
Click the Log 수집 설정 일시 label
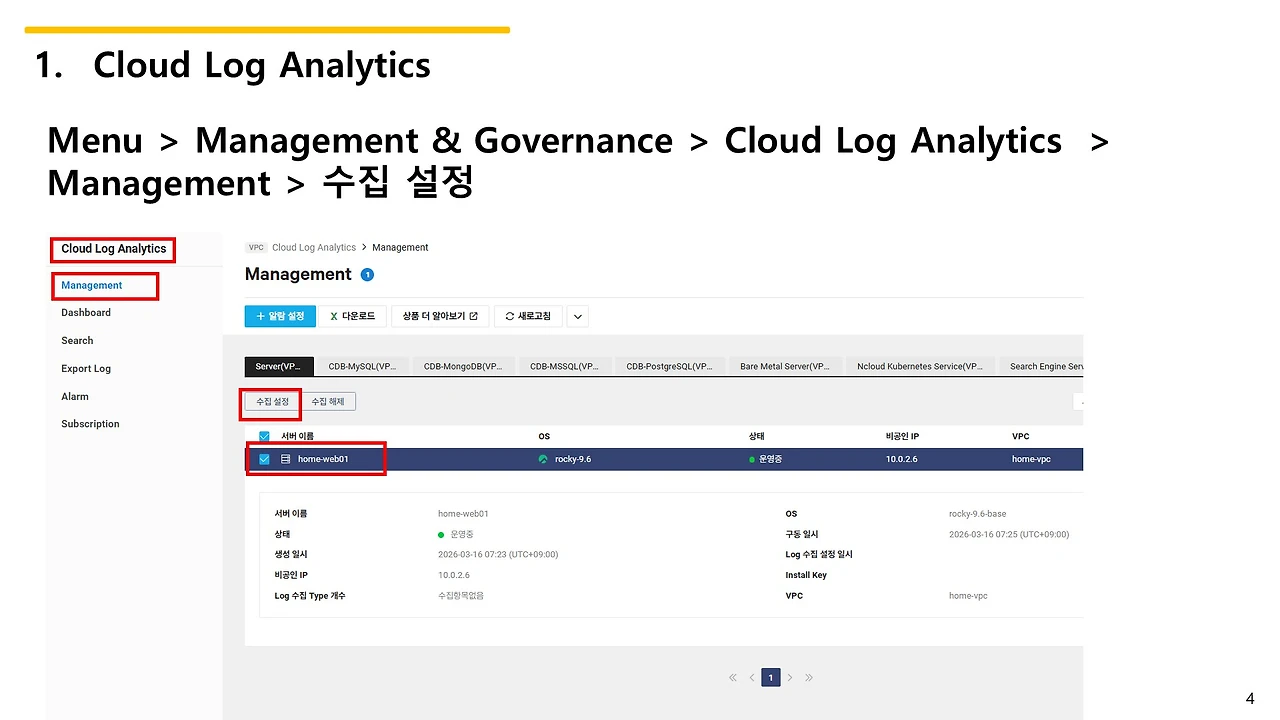coord(819,555)
